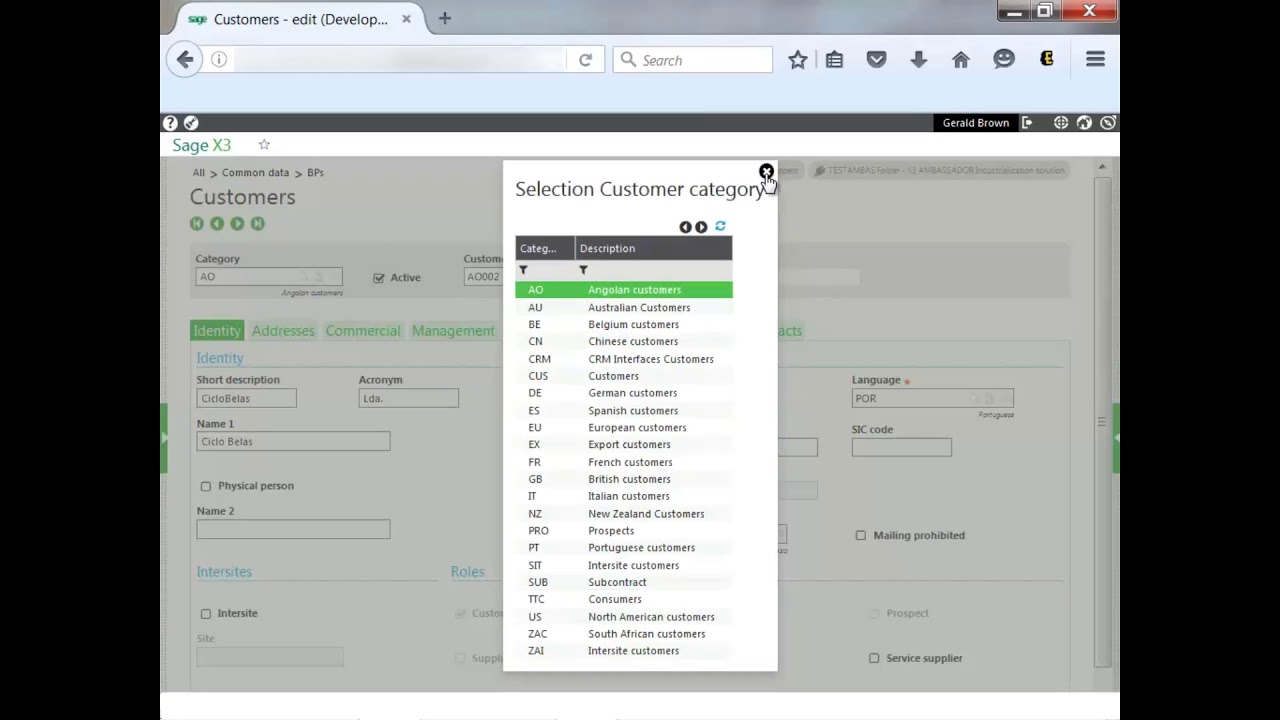1280x720 pixels.
Task: Go to next page in selection list
Action: (x=701, y=227)
